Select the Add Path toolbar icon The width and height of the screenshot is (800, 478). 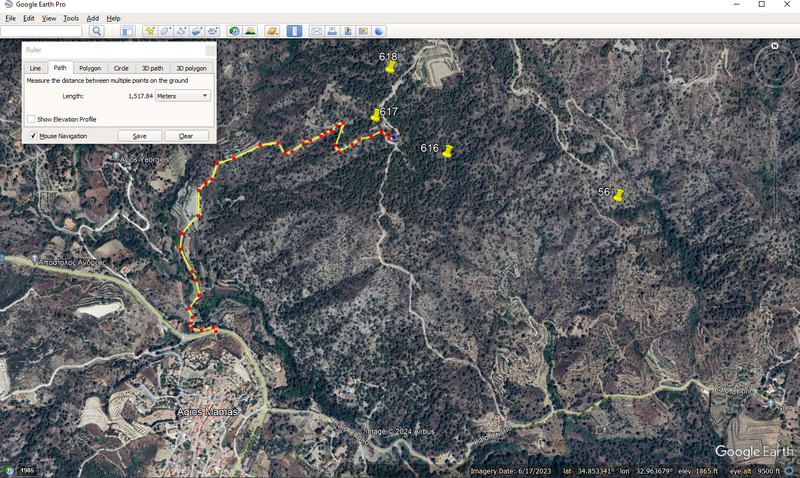point(182,31)
